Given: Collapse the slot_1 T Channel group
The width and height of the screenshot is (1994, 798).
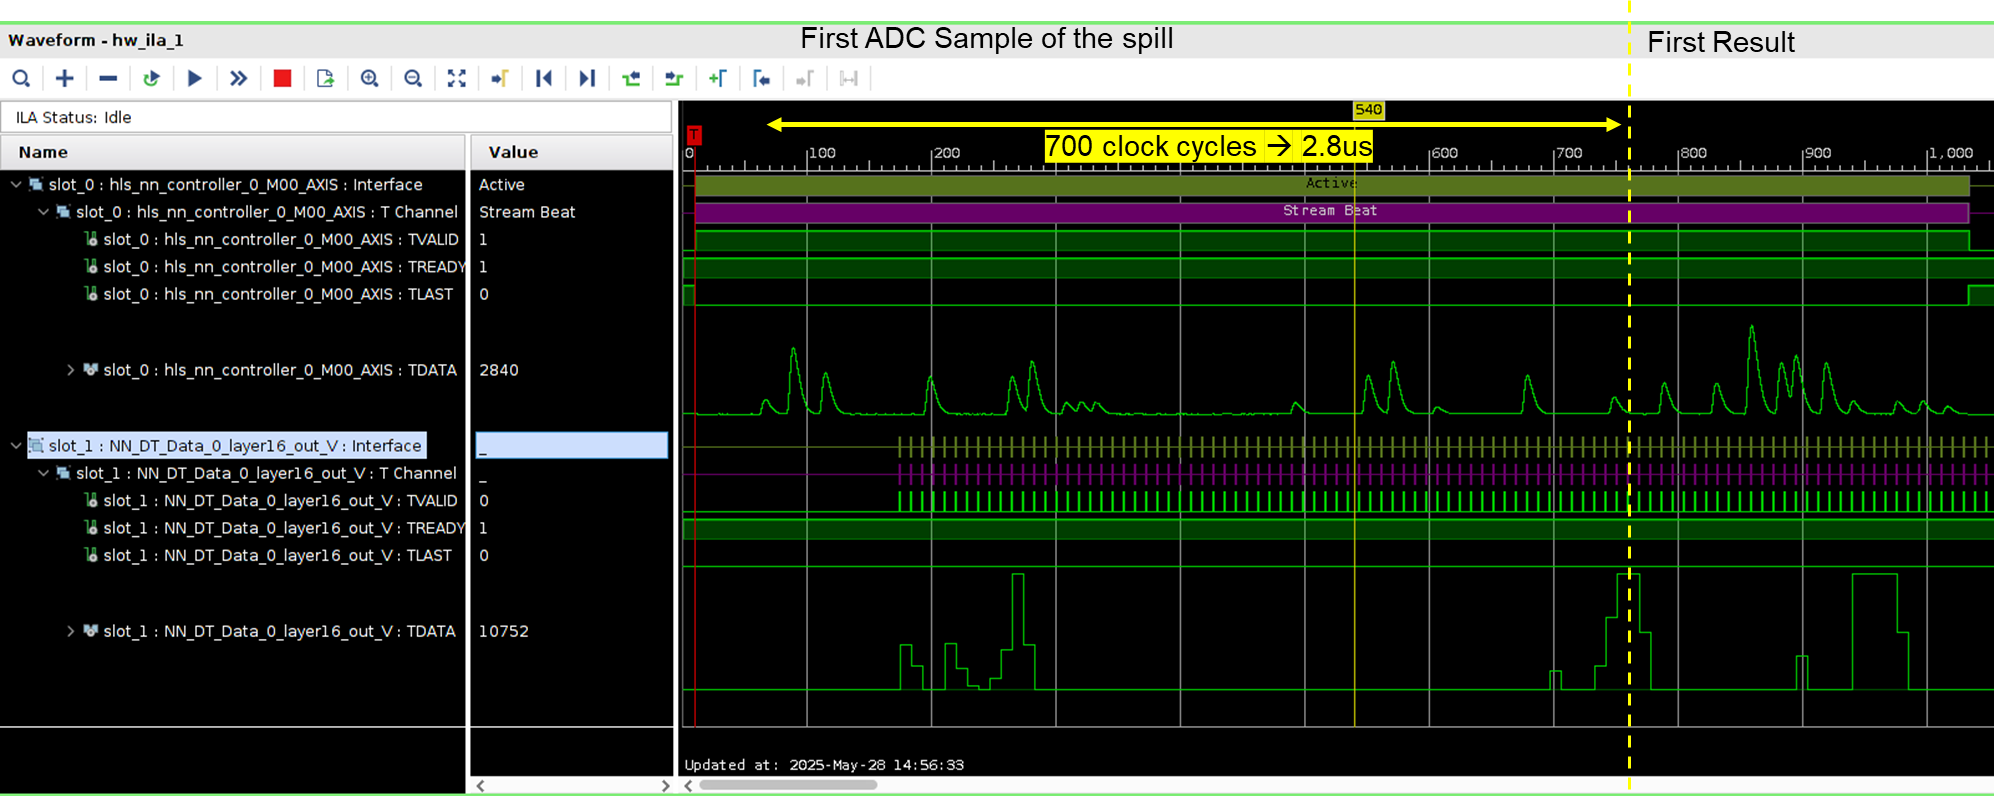Looking at the screenshot, I should coord(43,473).
